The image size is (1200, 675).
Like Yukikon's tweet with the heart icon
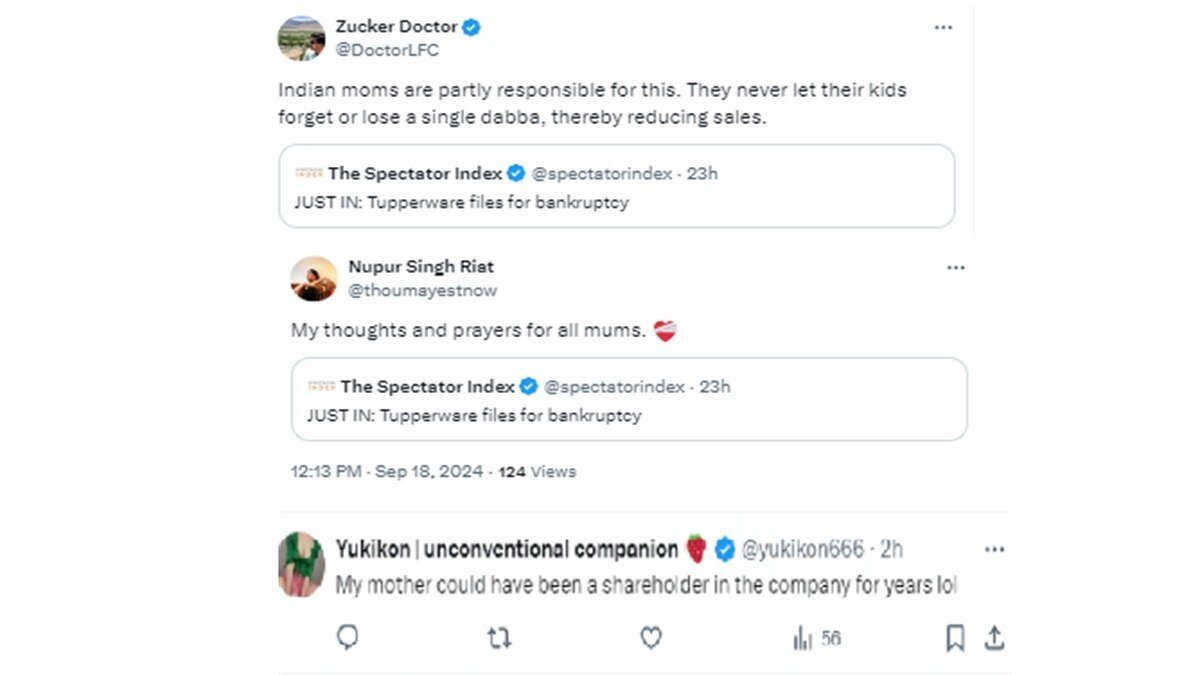[651, 638]
